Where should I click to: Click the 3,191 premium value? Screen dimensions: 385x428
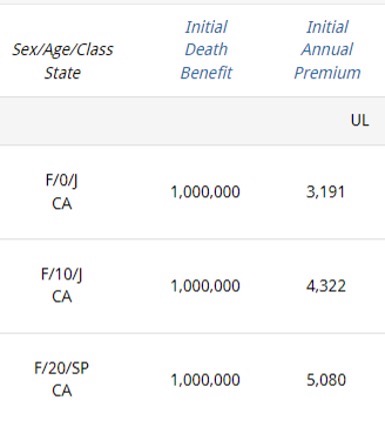326,192
